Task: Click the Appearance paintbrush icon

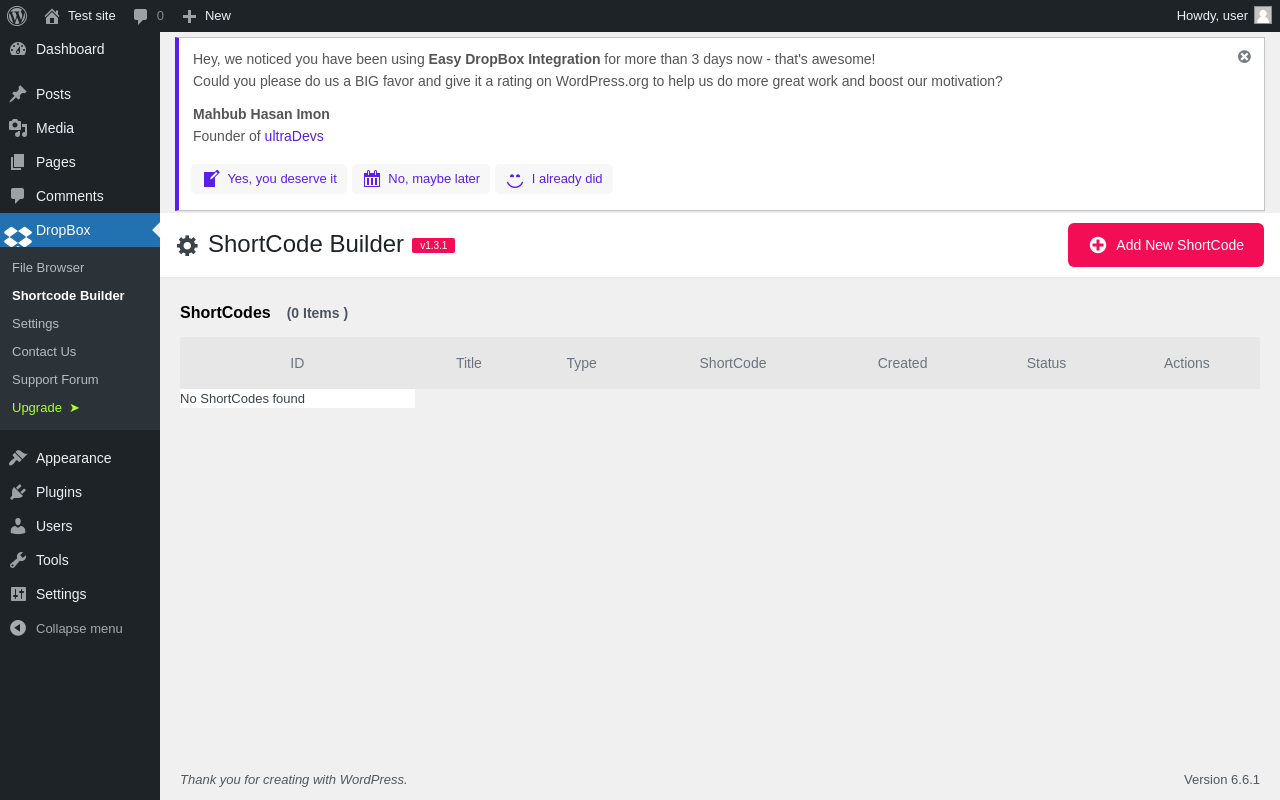Action: click(x=18, y=458)
